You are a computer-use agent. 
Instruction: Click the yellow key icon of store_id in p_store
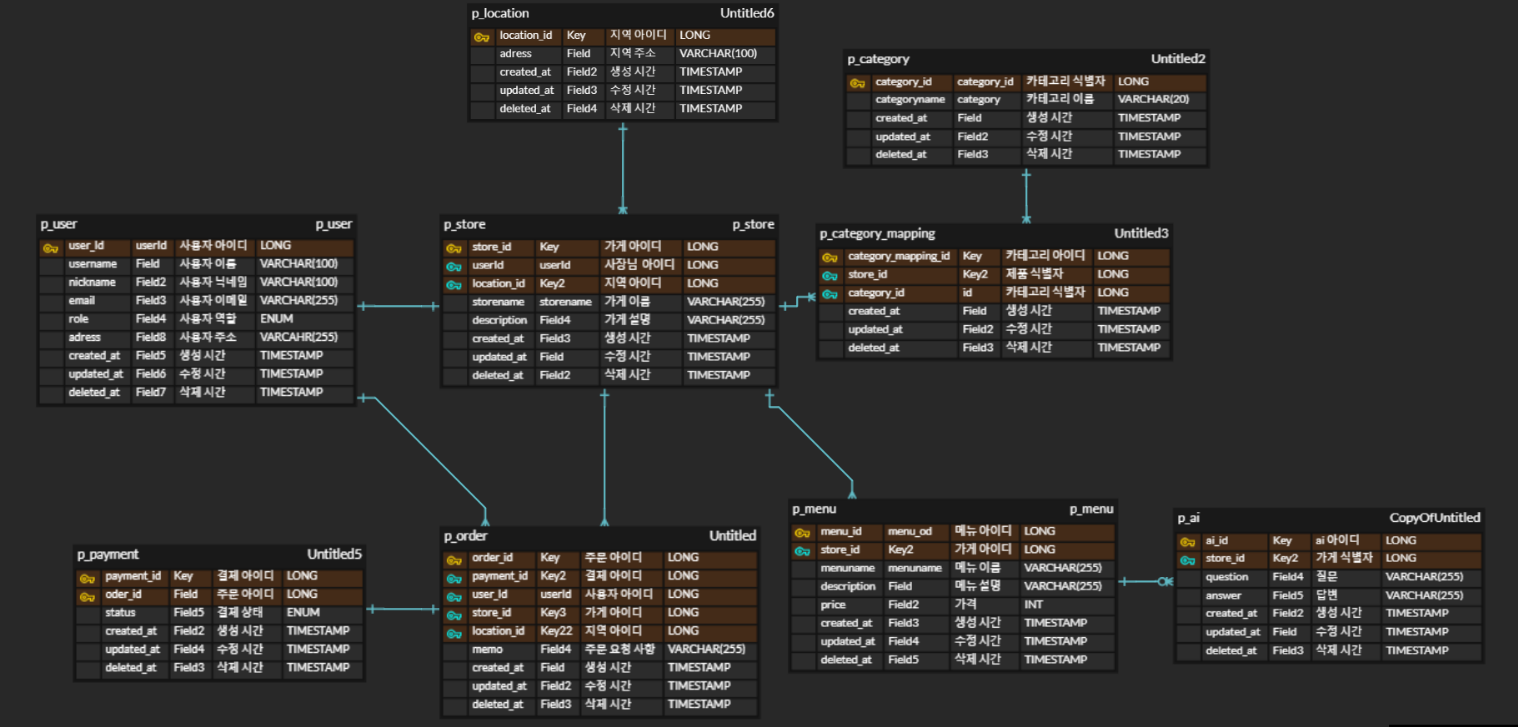(454, 247)
